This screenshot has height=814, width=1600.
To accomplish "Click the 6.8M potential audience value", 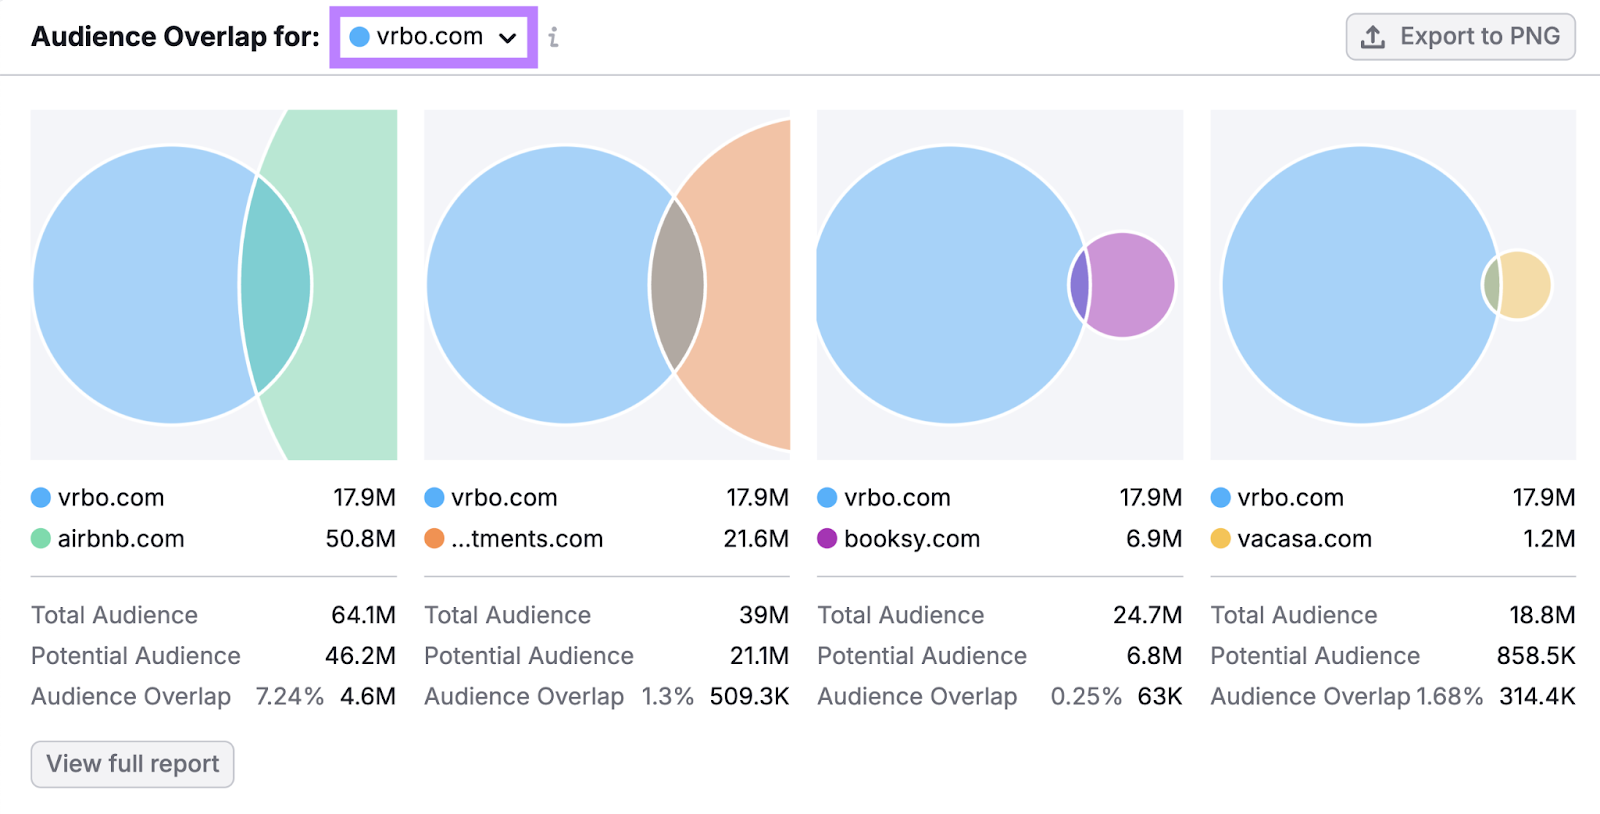I will pyautogui.click(x=1154, y=656).
